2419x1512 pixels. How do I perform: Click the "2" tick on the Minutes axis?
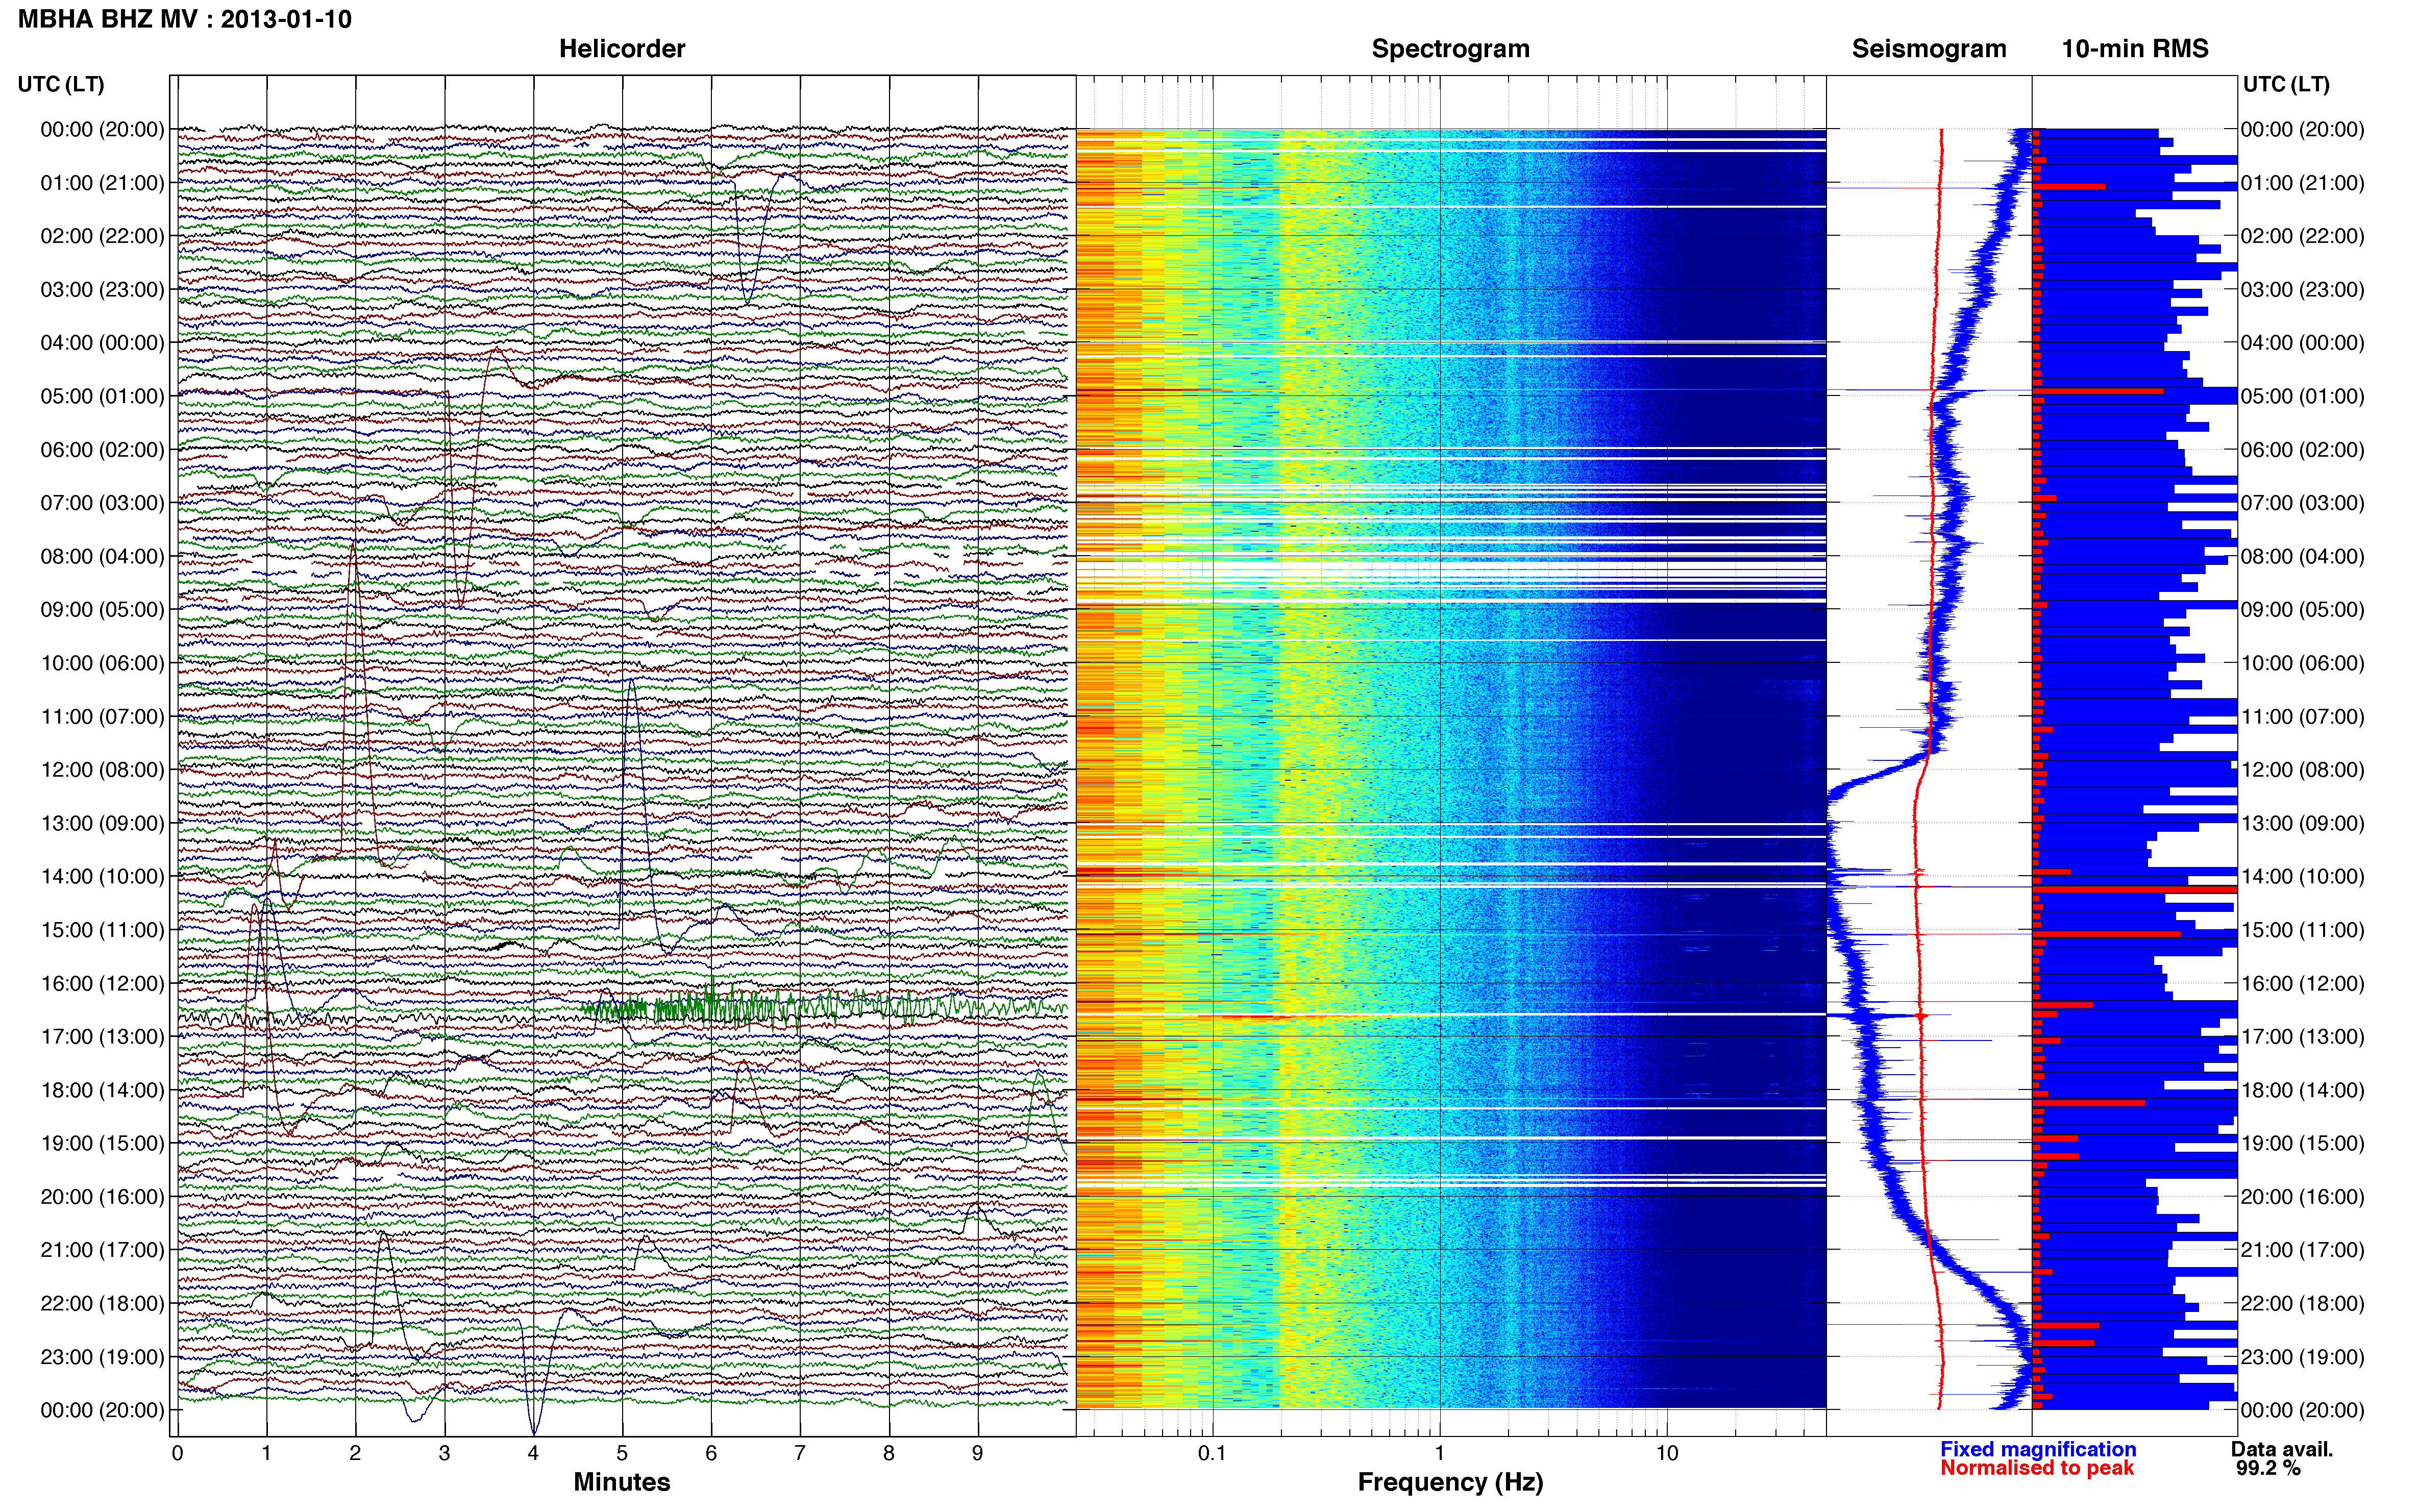click(x=355, y=1453)
